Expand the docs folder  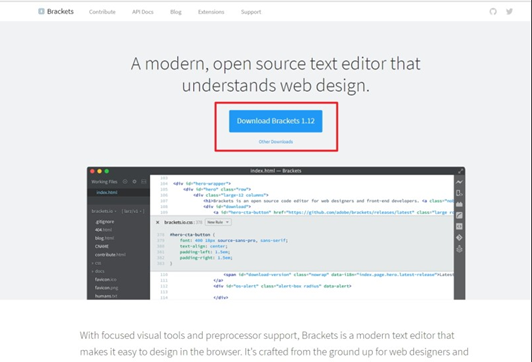click(98, 271)
